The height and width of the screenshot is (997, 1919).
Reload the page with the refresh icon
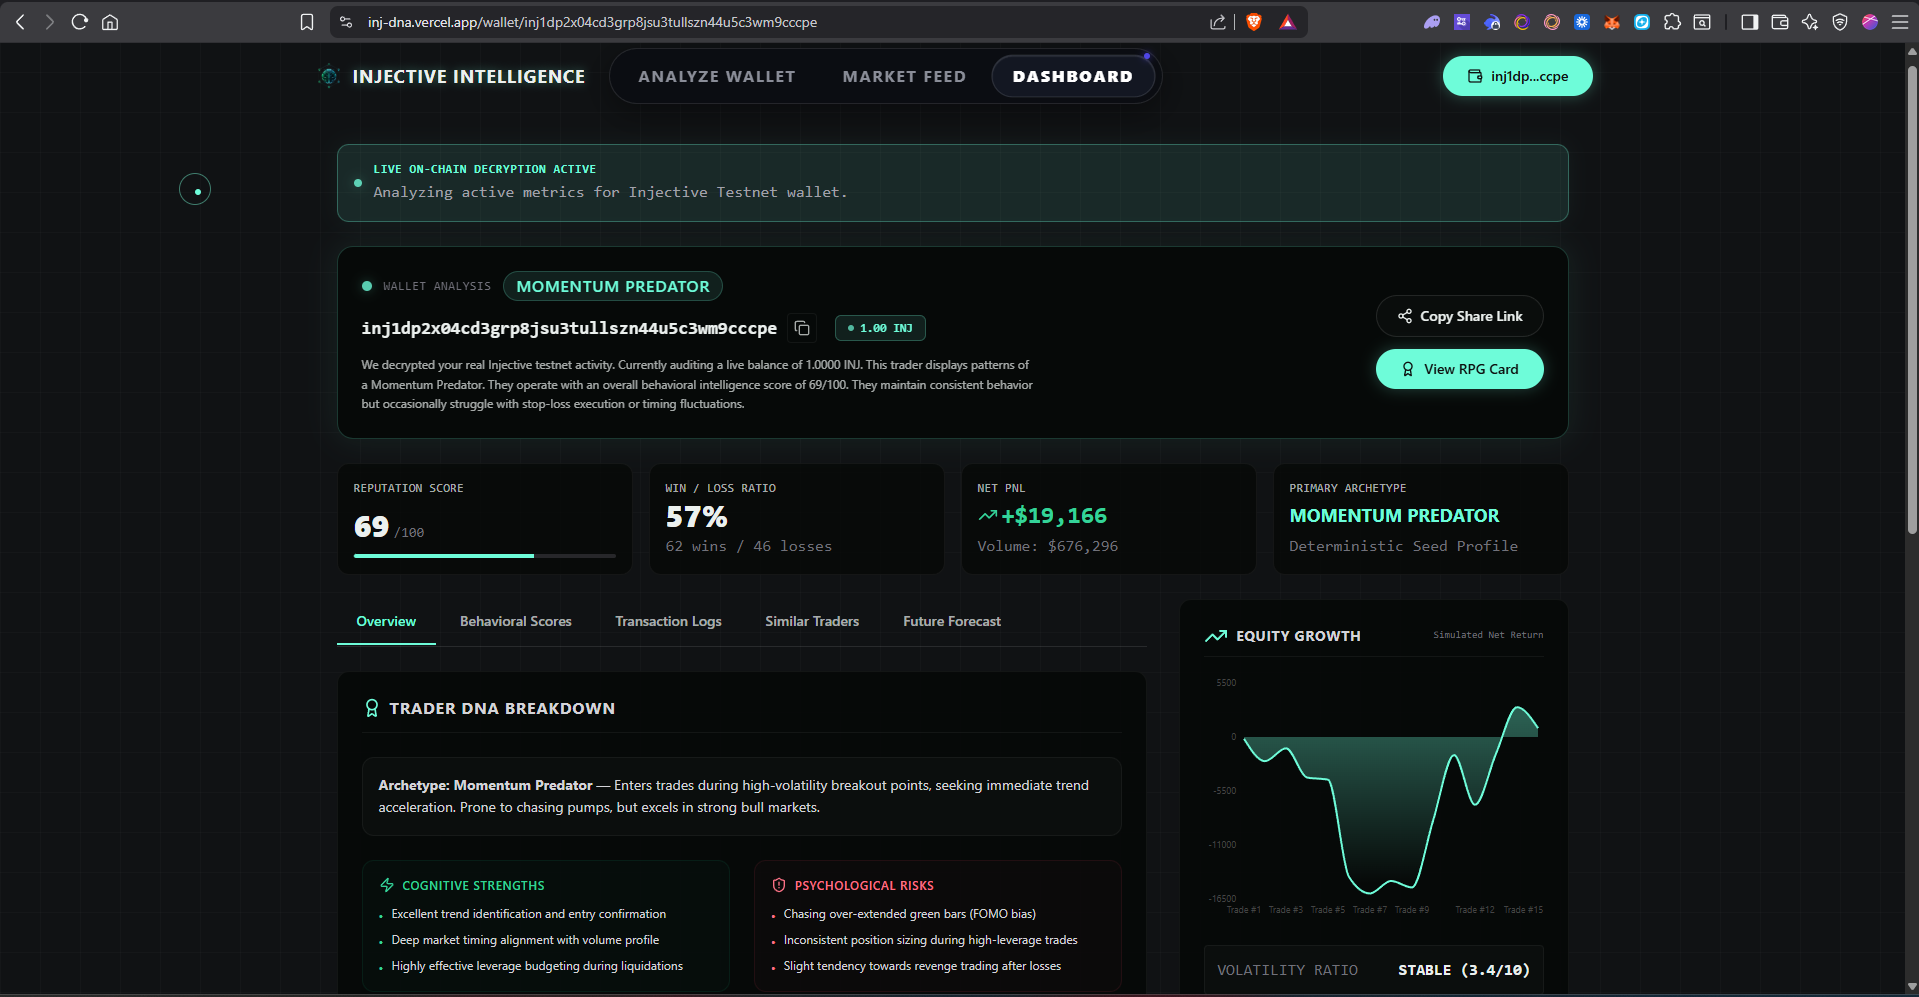[80, 22]
